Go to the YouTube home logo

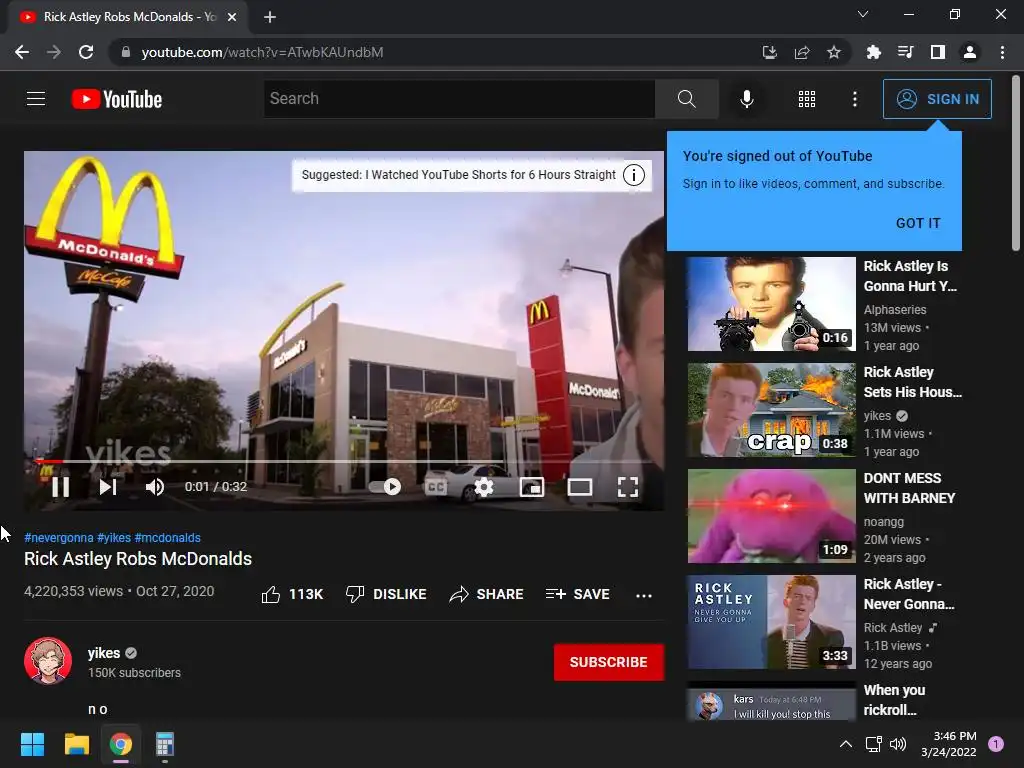(x=117, y=99)
